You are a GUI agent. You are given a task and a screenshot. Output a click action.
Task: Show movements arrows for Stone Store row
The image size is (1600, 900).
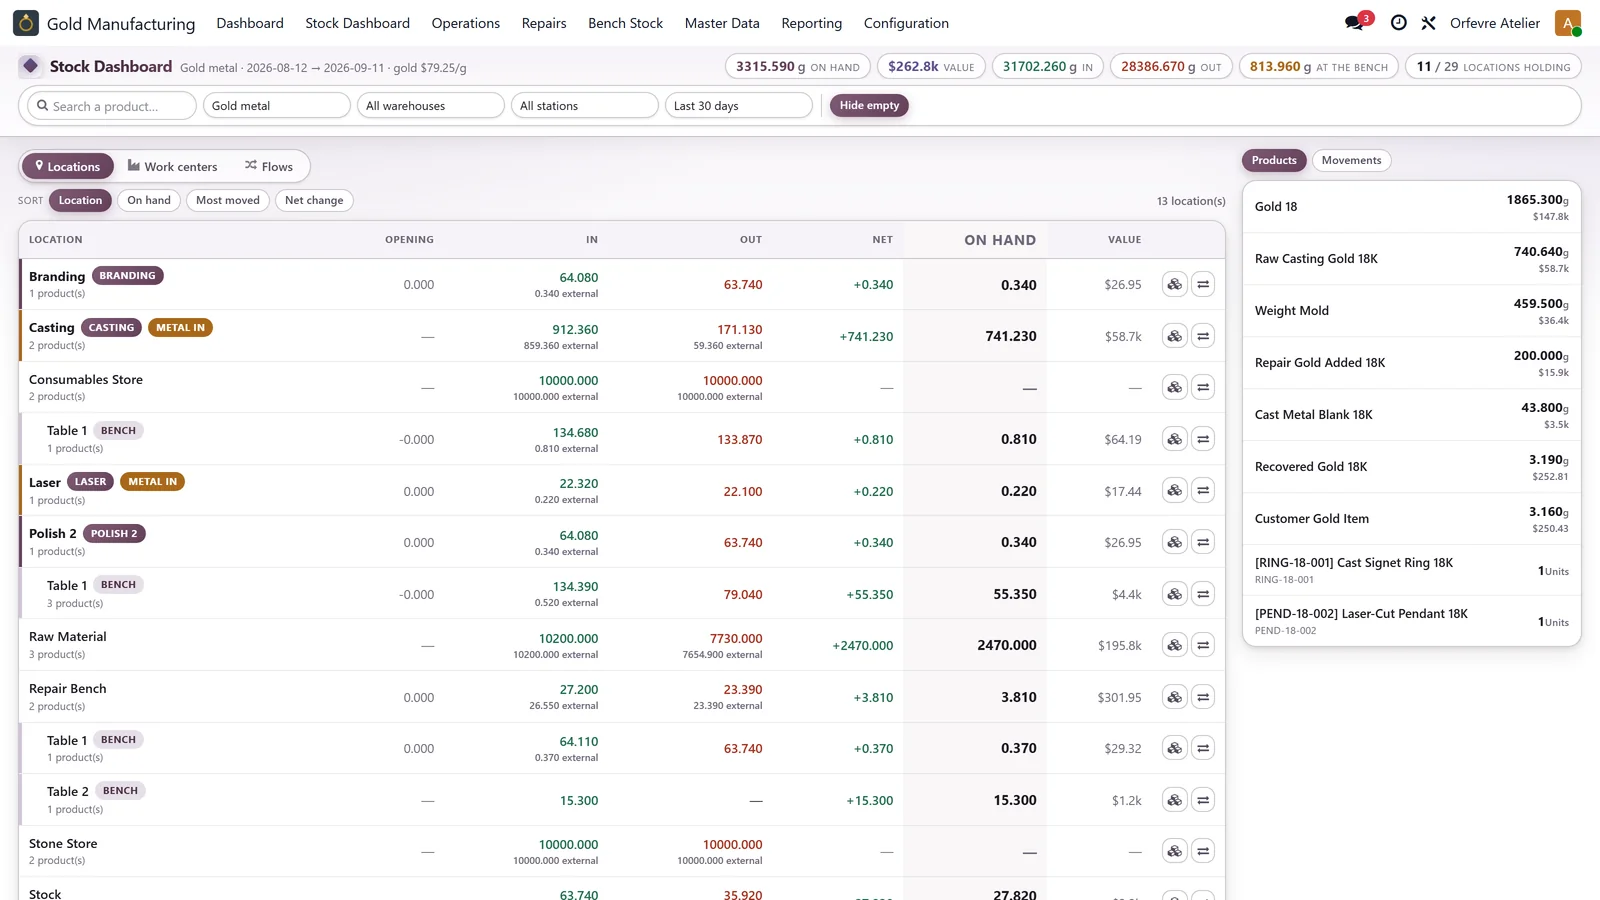pyautogui.click(x=1204, y=851)
